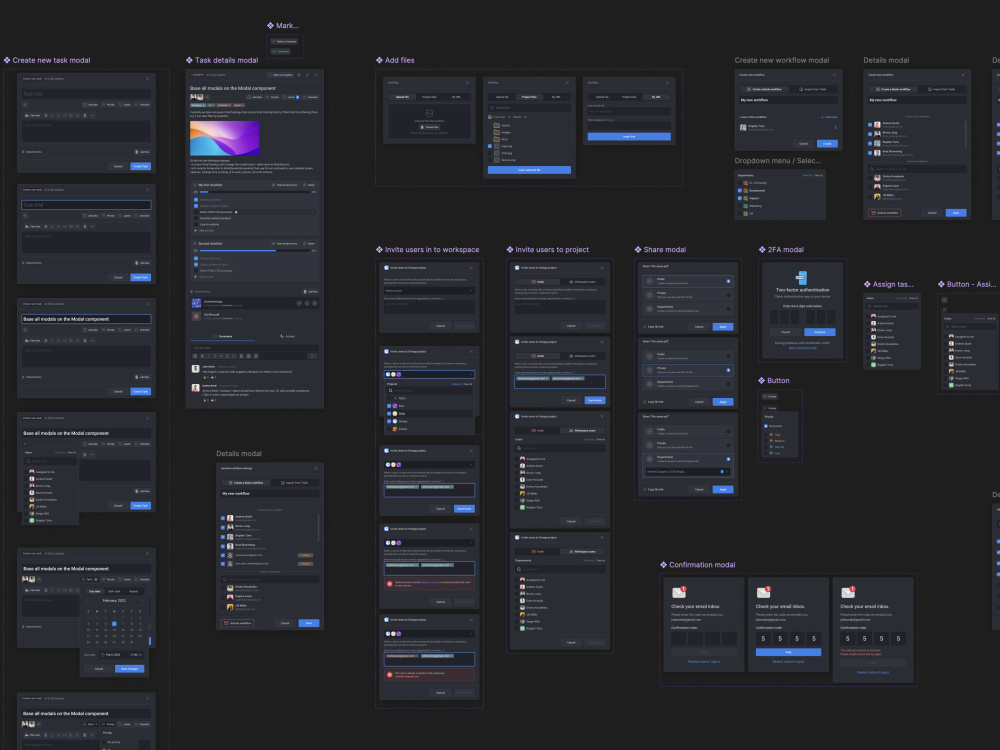This screenshot has height=750, width=1000.
Task: Click Verify in Confirmation modal with 5555 code
Action: pyautogui.click(x=788, y=652)
